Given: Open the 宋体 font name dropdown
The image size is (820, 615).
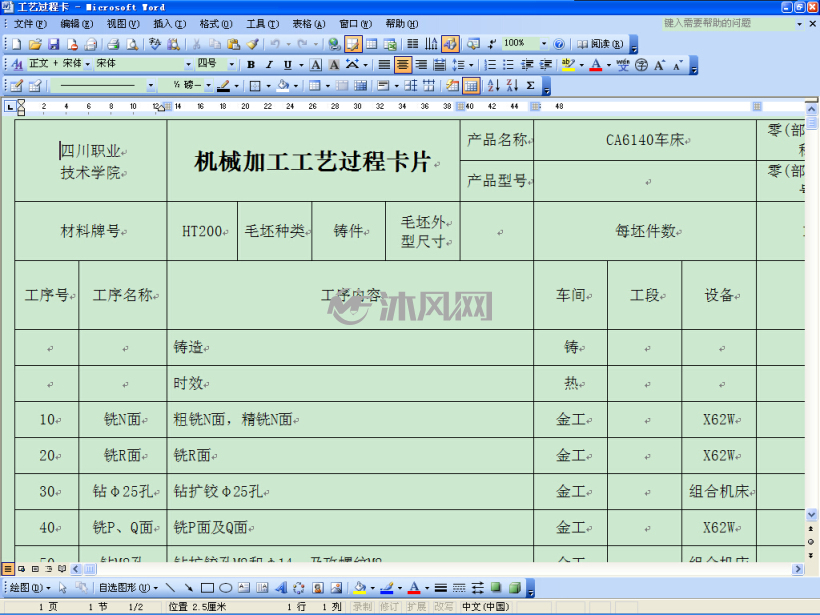Looking at the screenshot, I should pos(143,64).
